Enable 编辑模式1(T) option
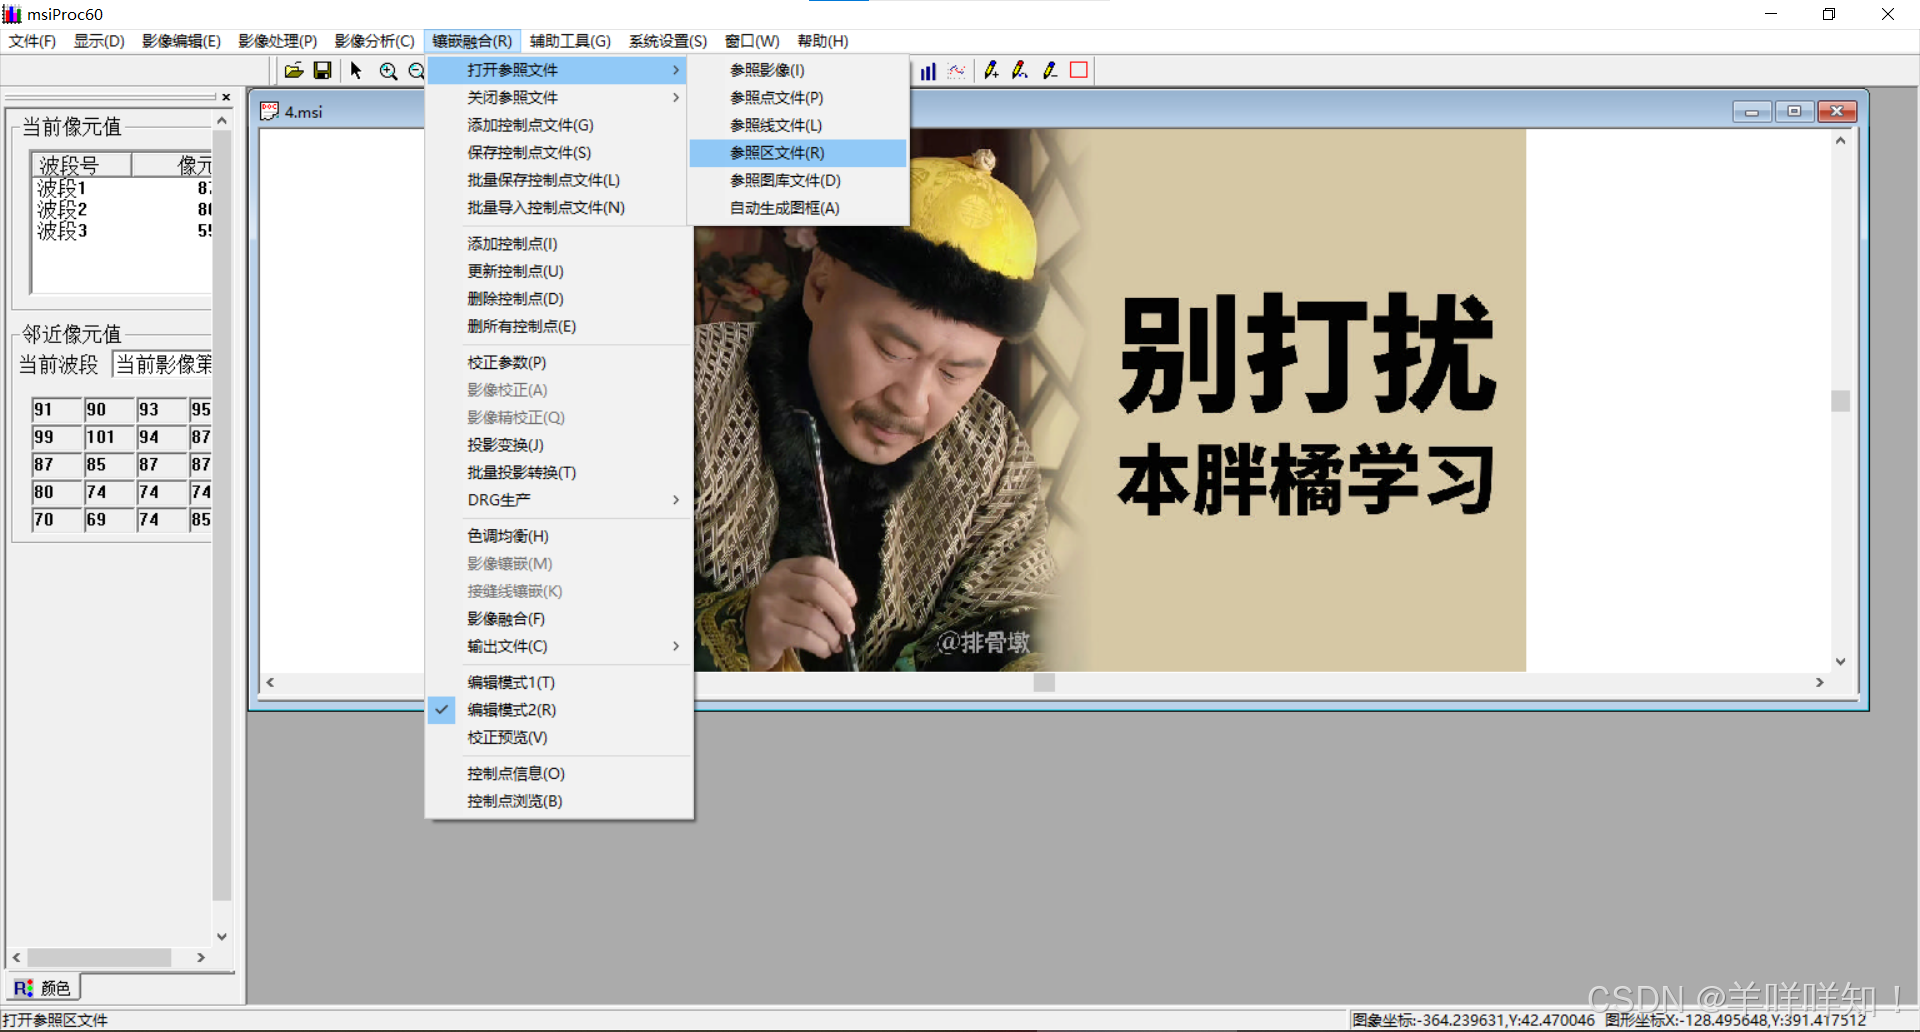 558,682
